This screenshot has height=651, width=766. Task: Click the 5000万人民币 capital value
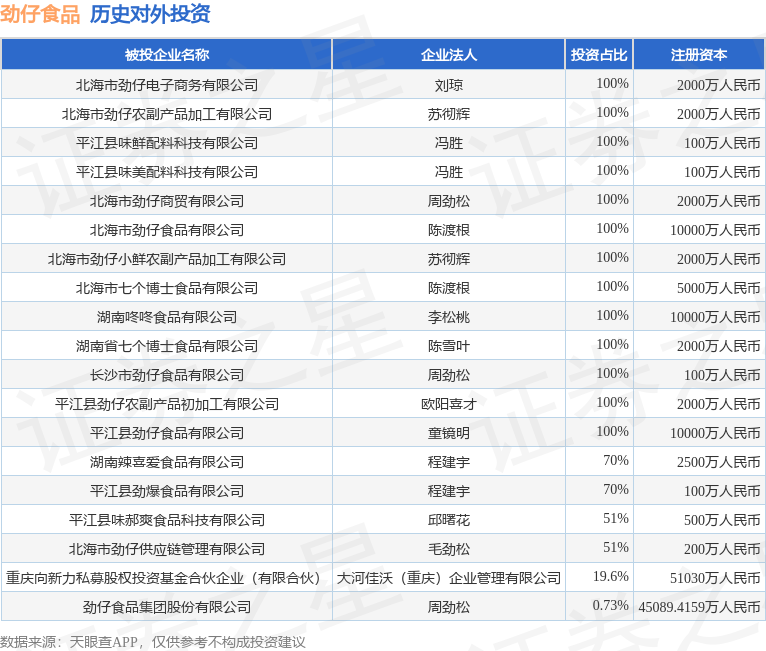click(719, 288)
